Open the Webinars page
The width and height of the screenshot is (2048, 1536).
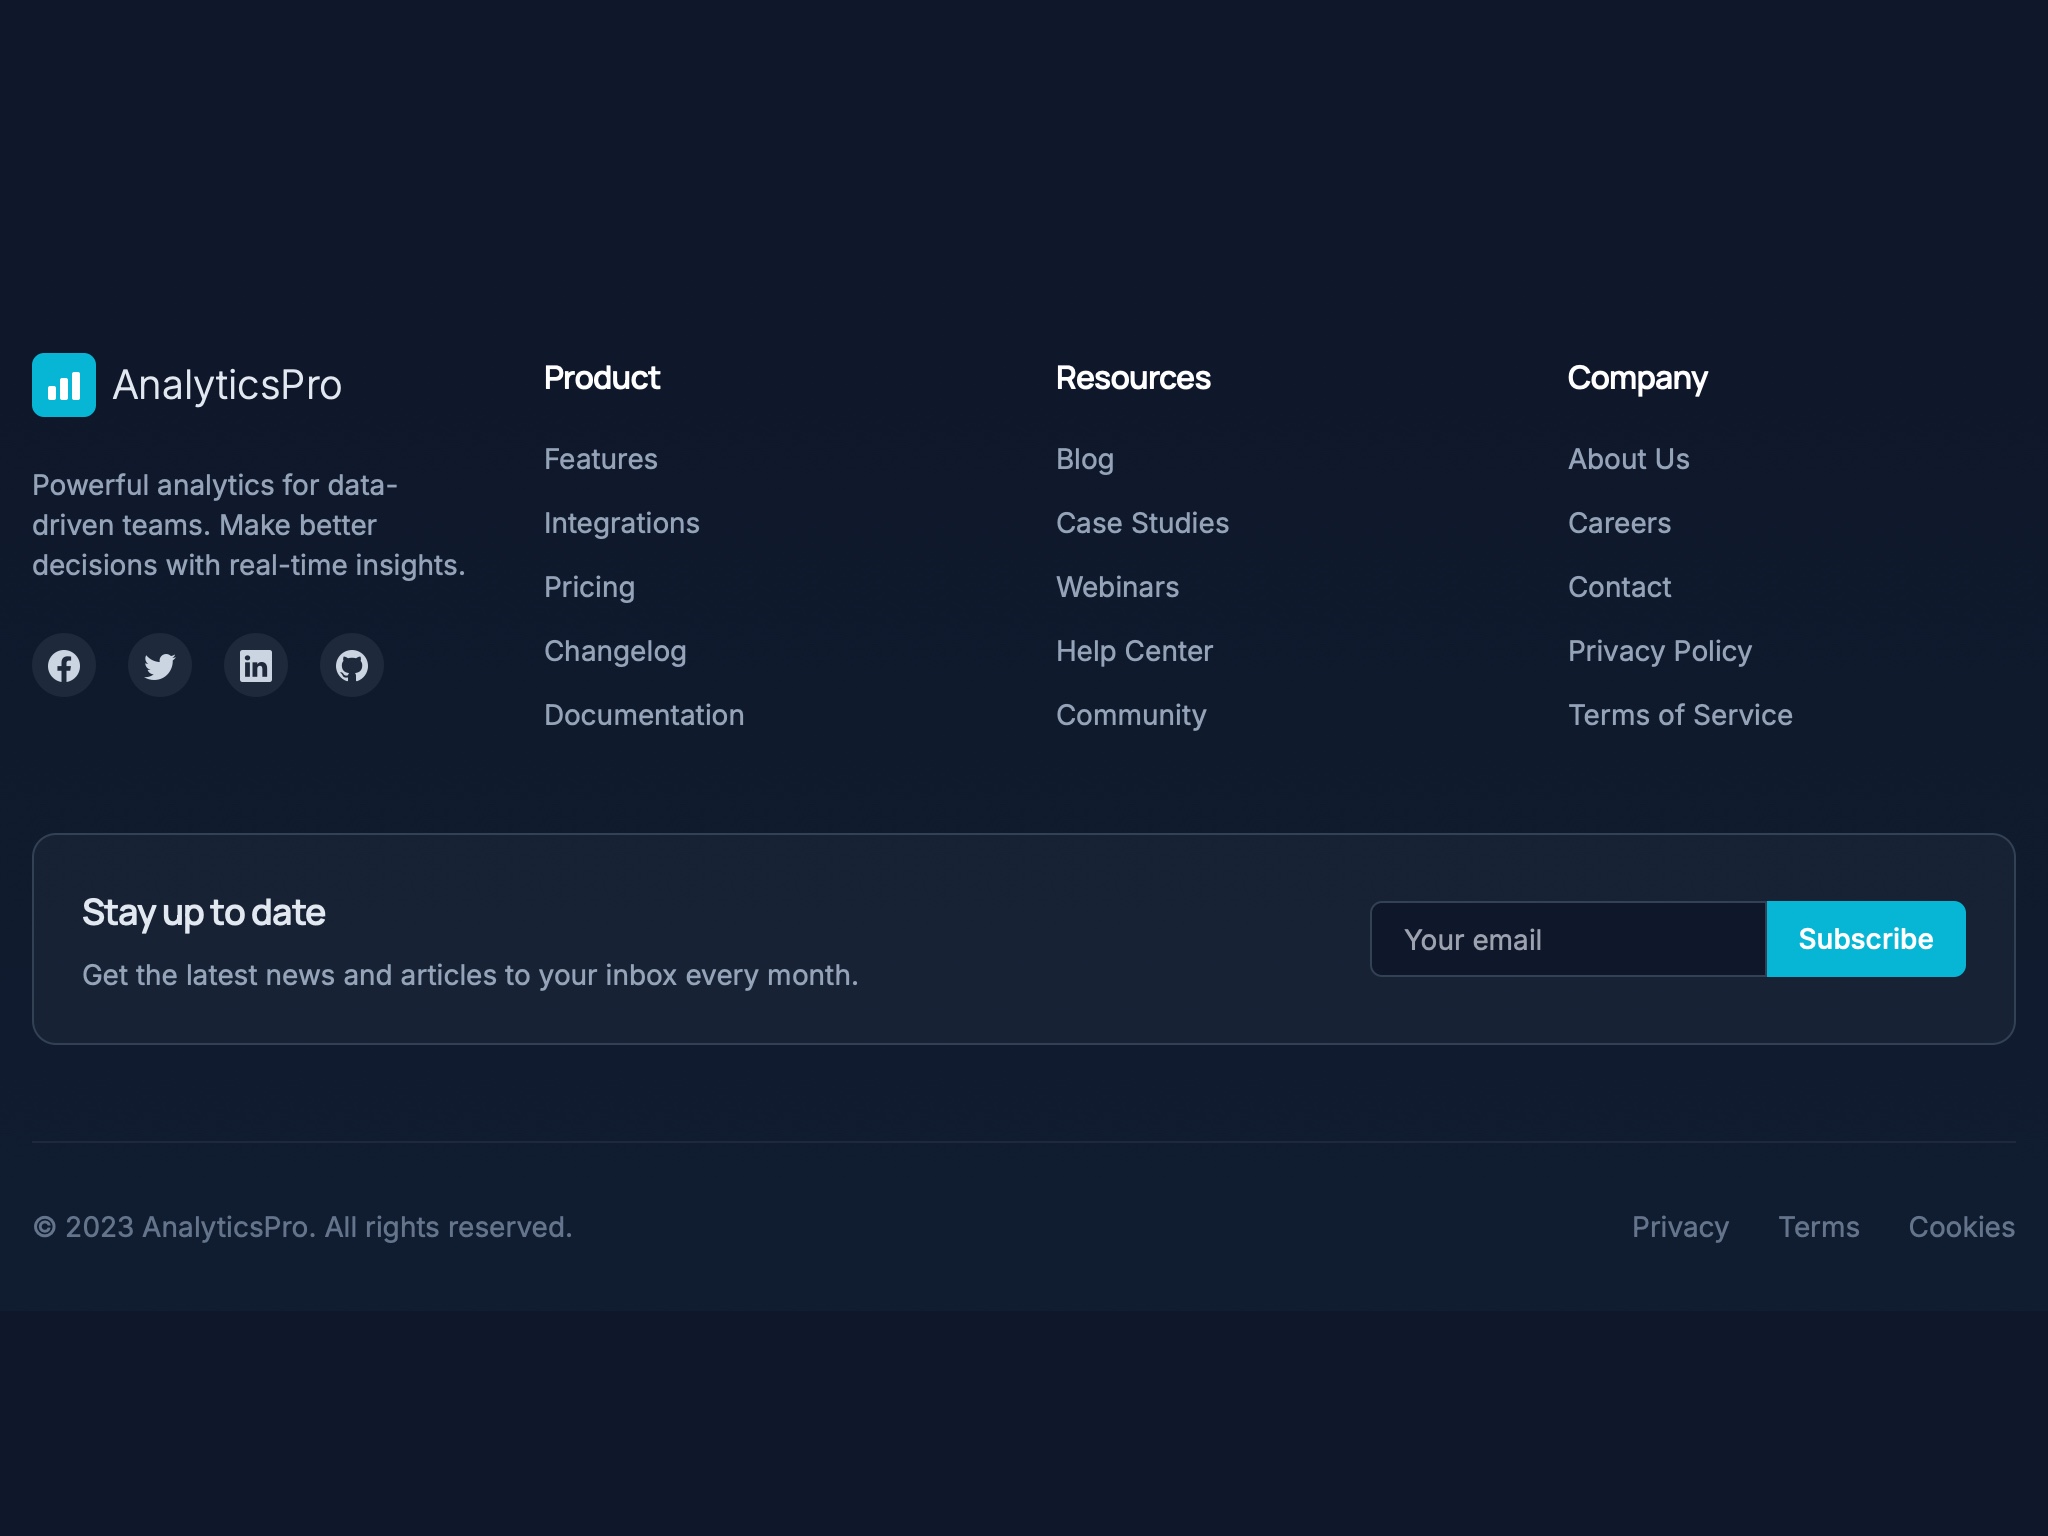pyautogui.click(x=1117, y=587)
